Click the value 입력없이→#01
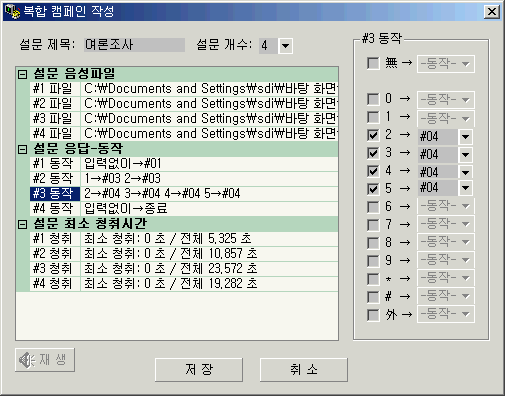The width and height of the screenshot is (505, 396). click(x=123, y=164)
